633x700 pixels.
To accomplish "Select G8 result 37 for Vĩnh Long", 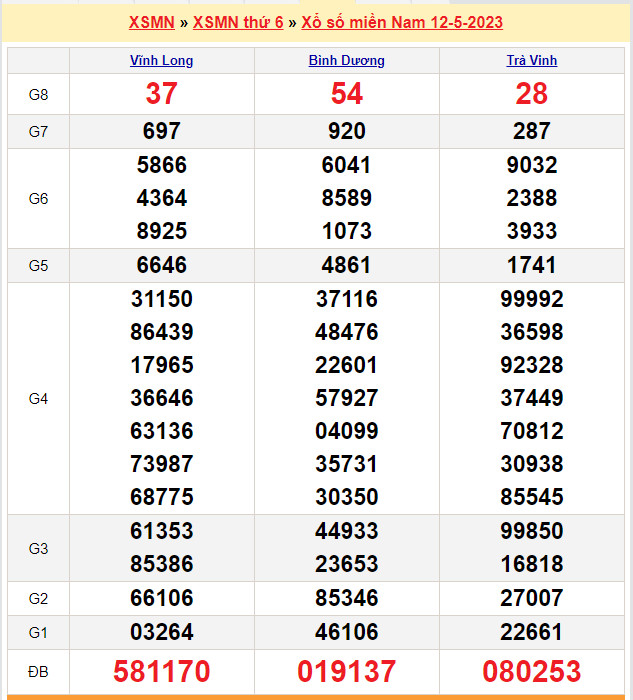I will 162,94.
